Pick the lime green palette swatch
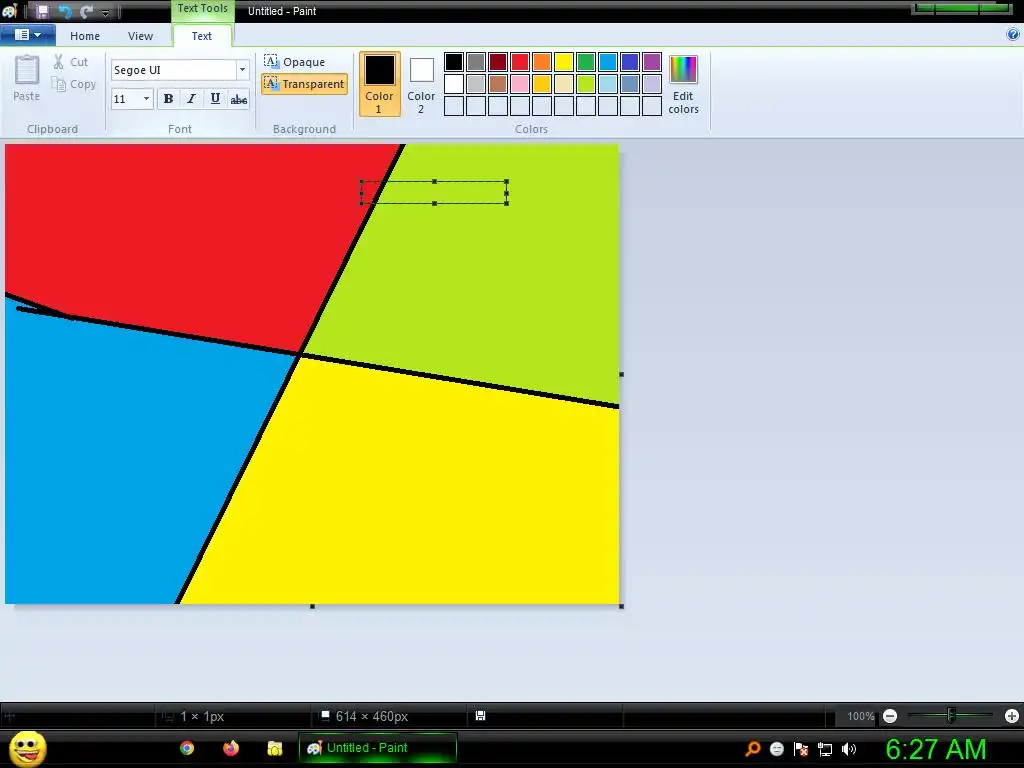The image size is (1024, 768). coord(586,84)
